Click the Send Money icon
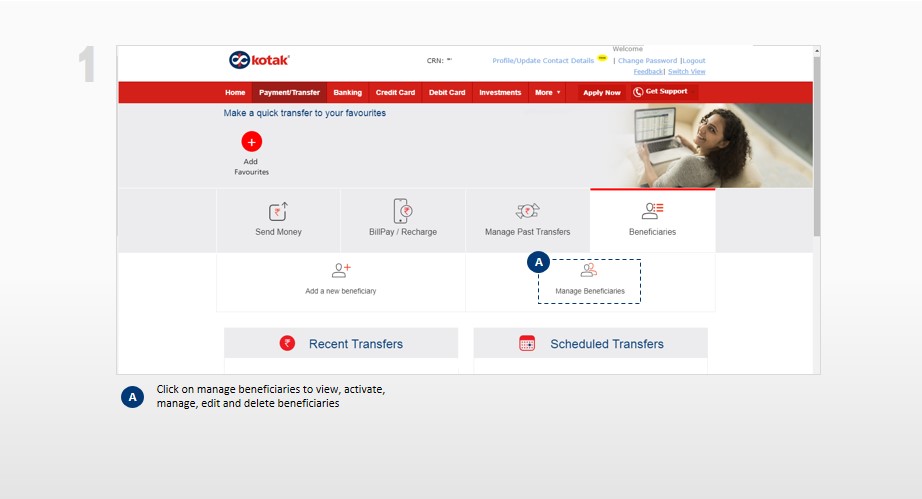This screenshot has width=922, height=499. coord(278,212)
